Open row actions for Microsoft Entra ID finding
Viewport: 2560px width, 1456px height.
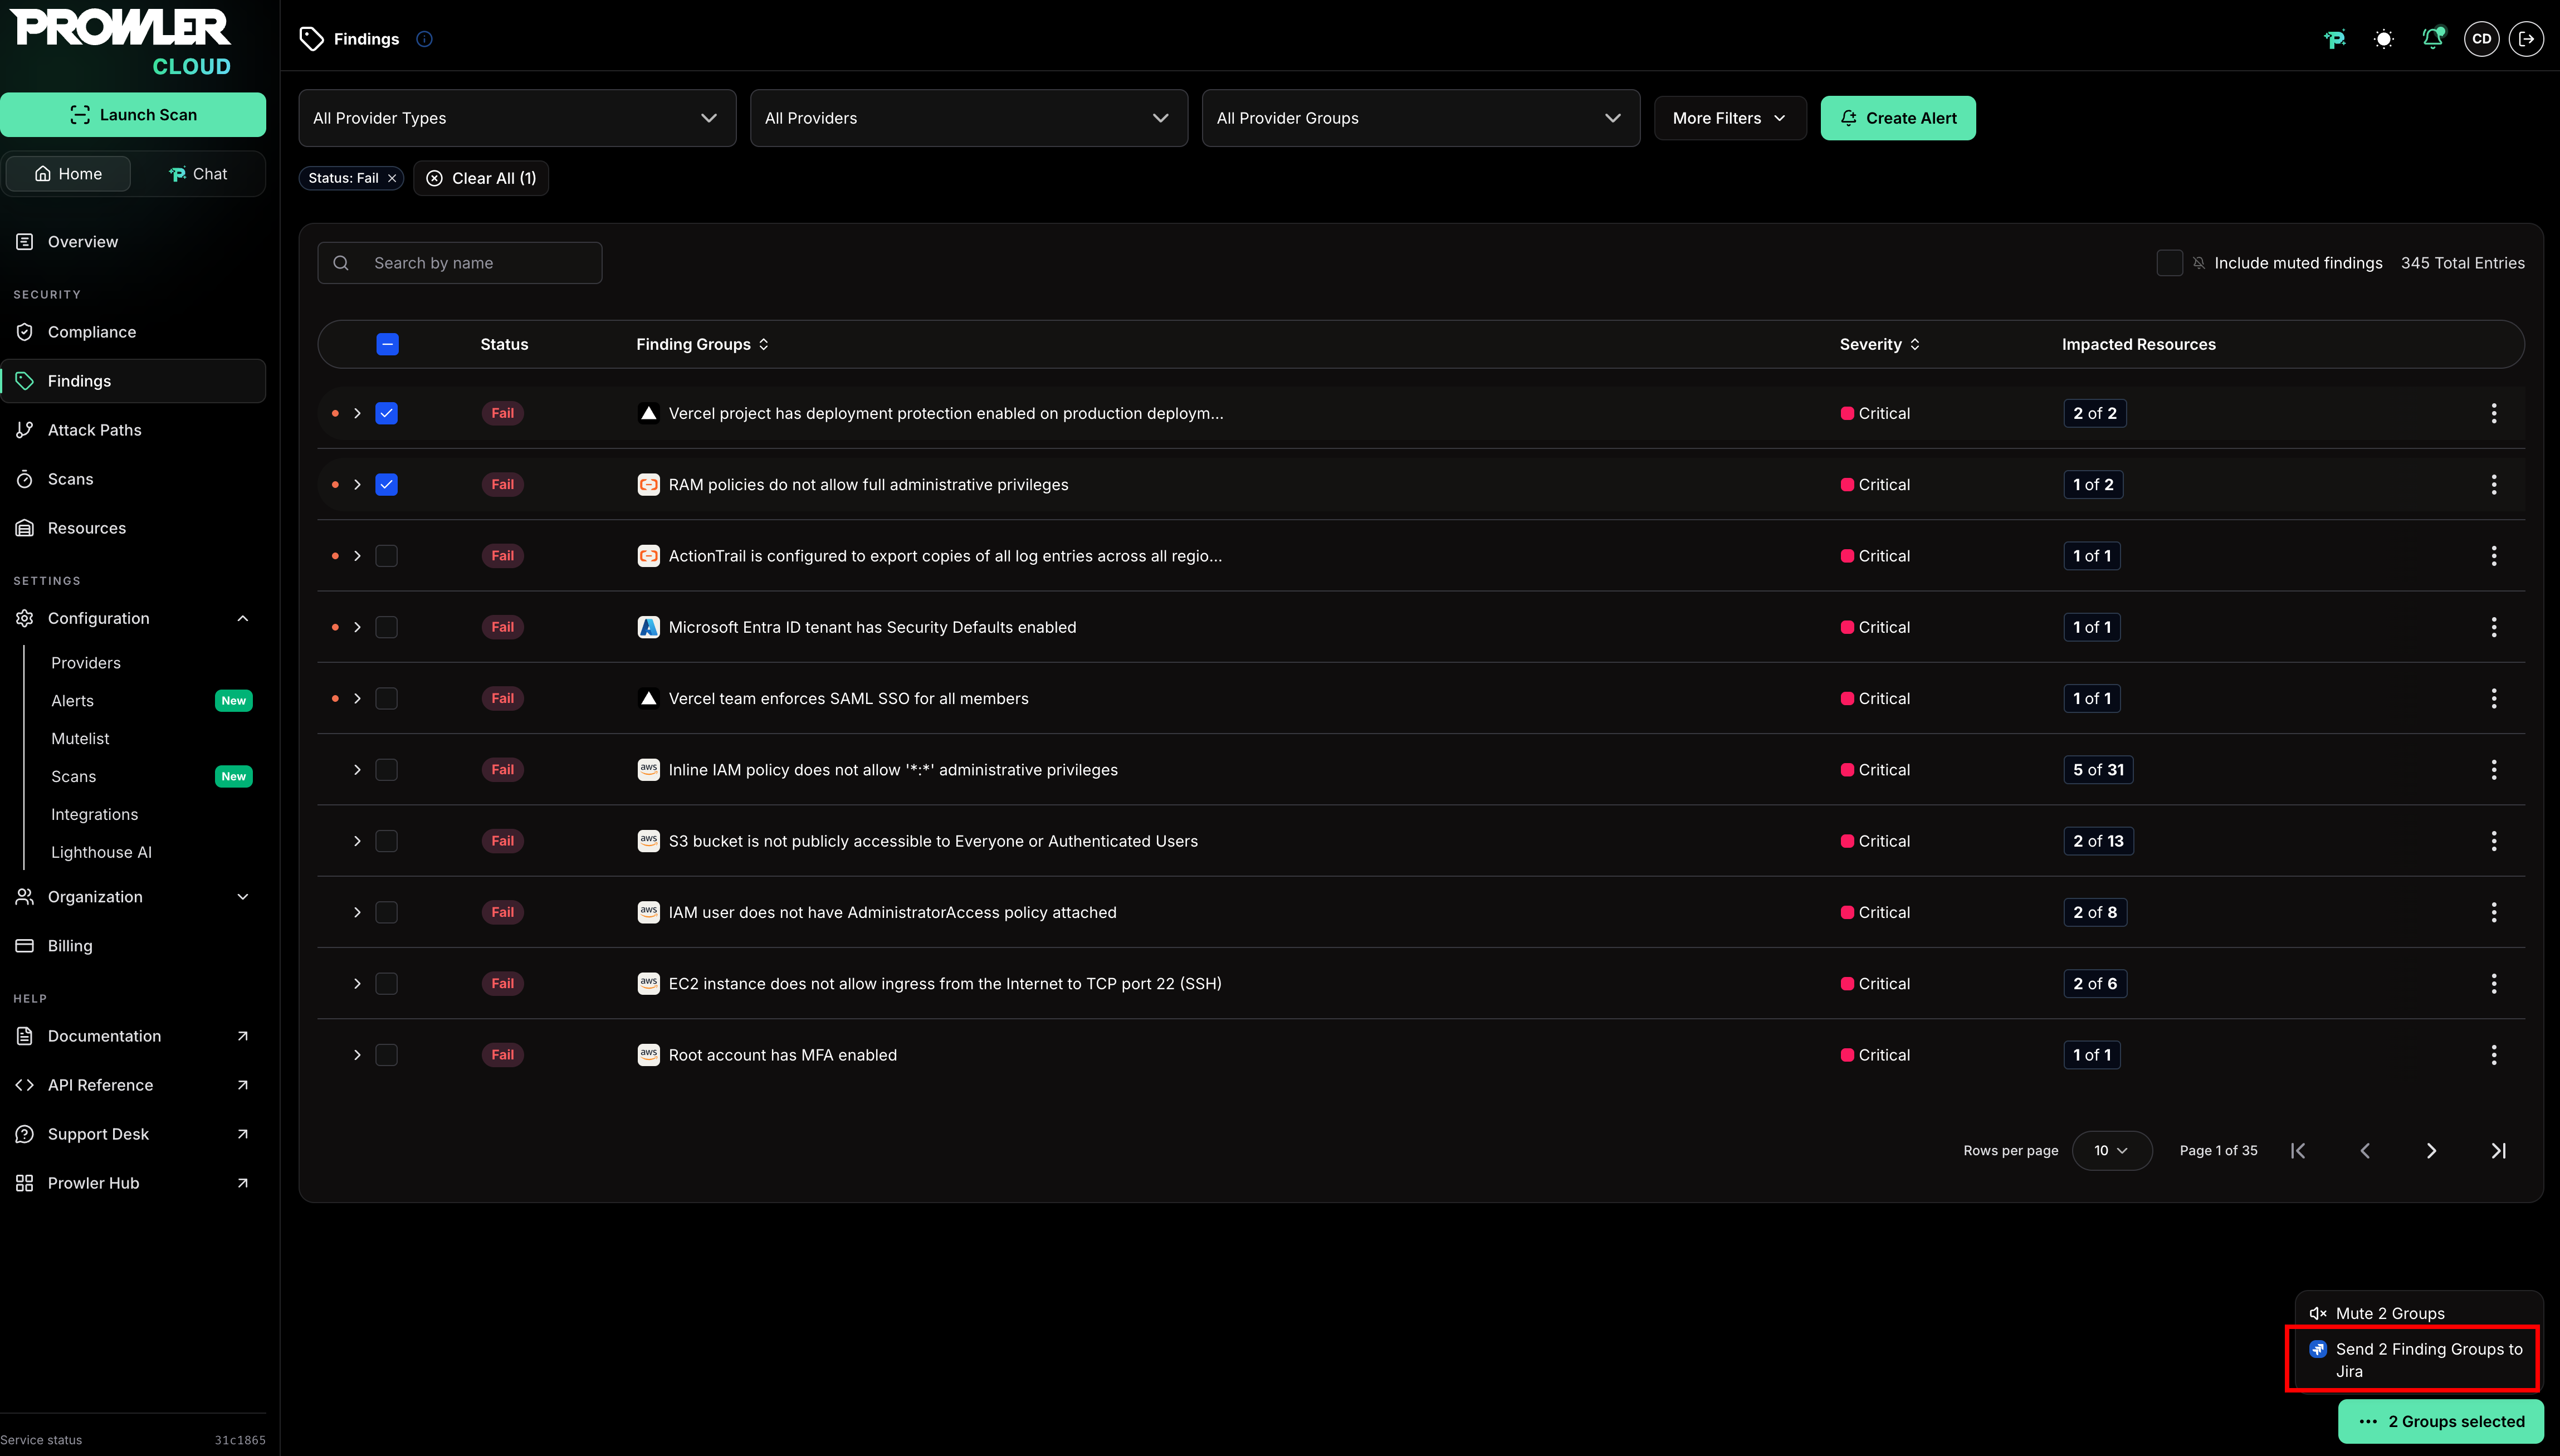point(2494,627)
